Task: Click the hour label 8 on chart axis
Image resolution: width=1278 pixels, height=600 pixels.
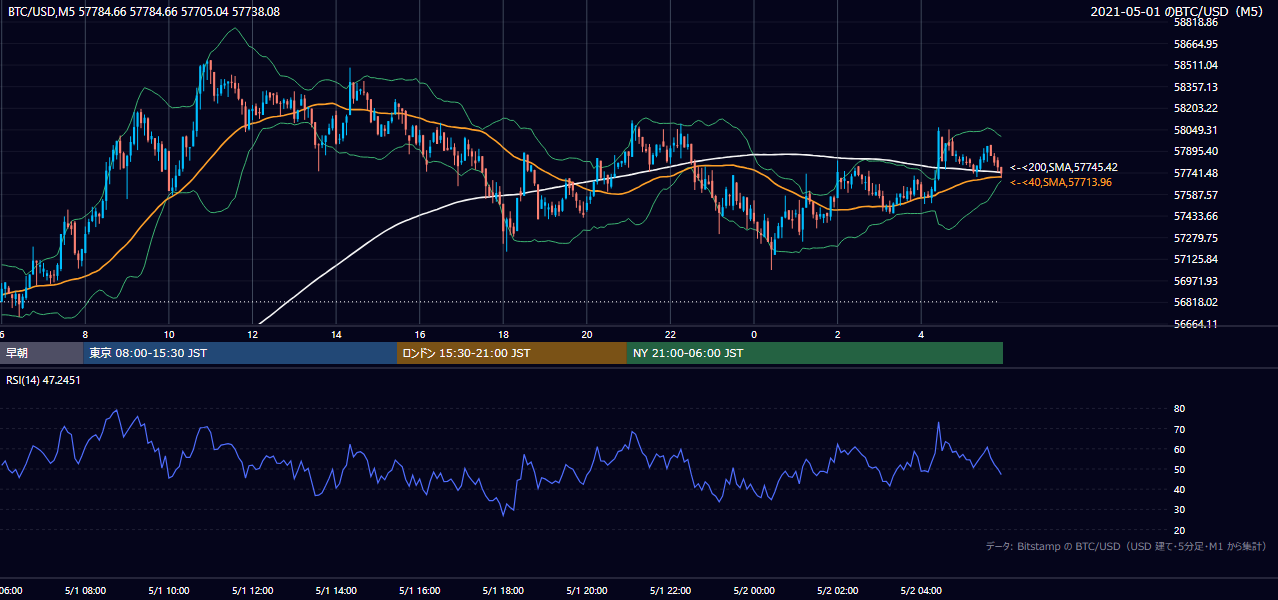Action: pos(85,334)
